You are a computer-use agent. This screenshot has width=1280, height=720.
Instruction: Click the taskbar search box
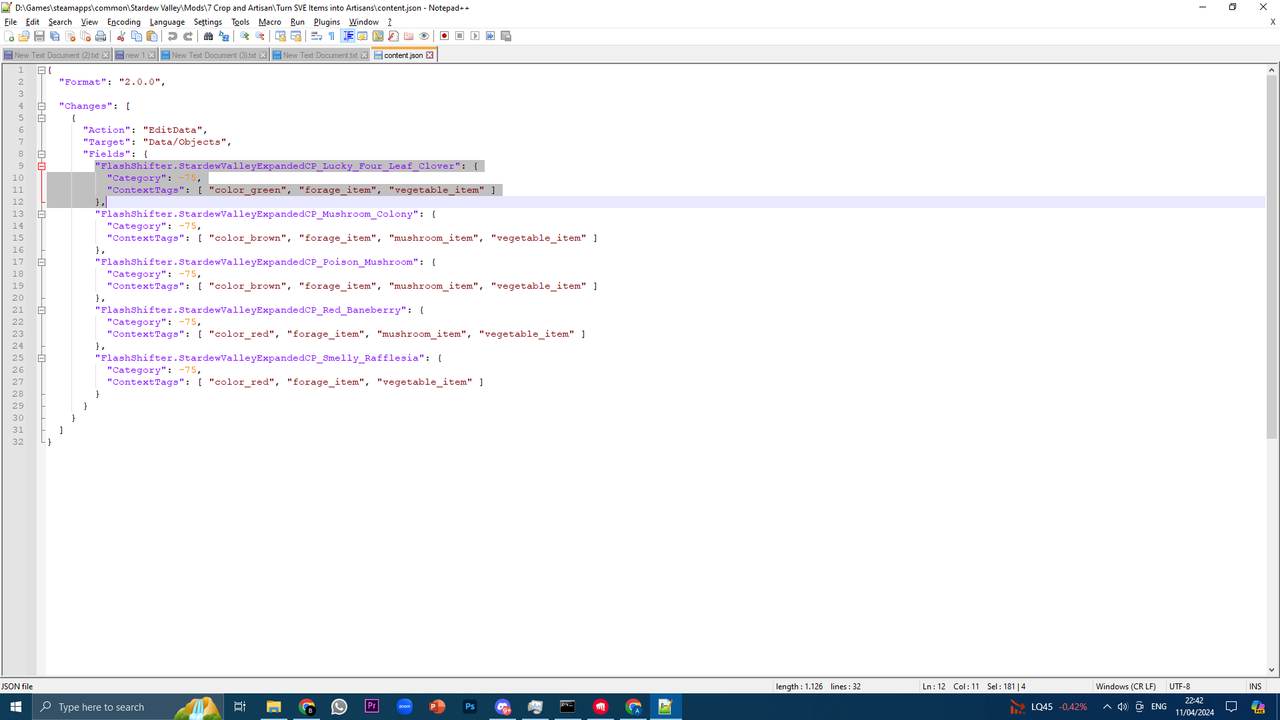(127, 707)
